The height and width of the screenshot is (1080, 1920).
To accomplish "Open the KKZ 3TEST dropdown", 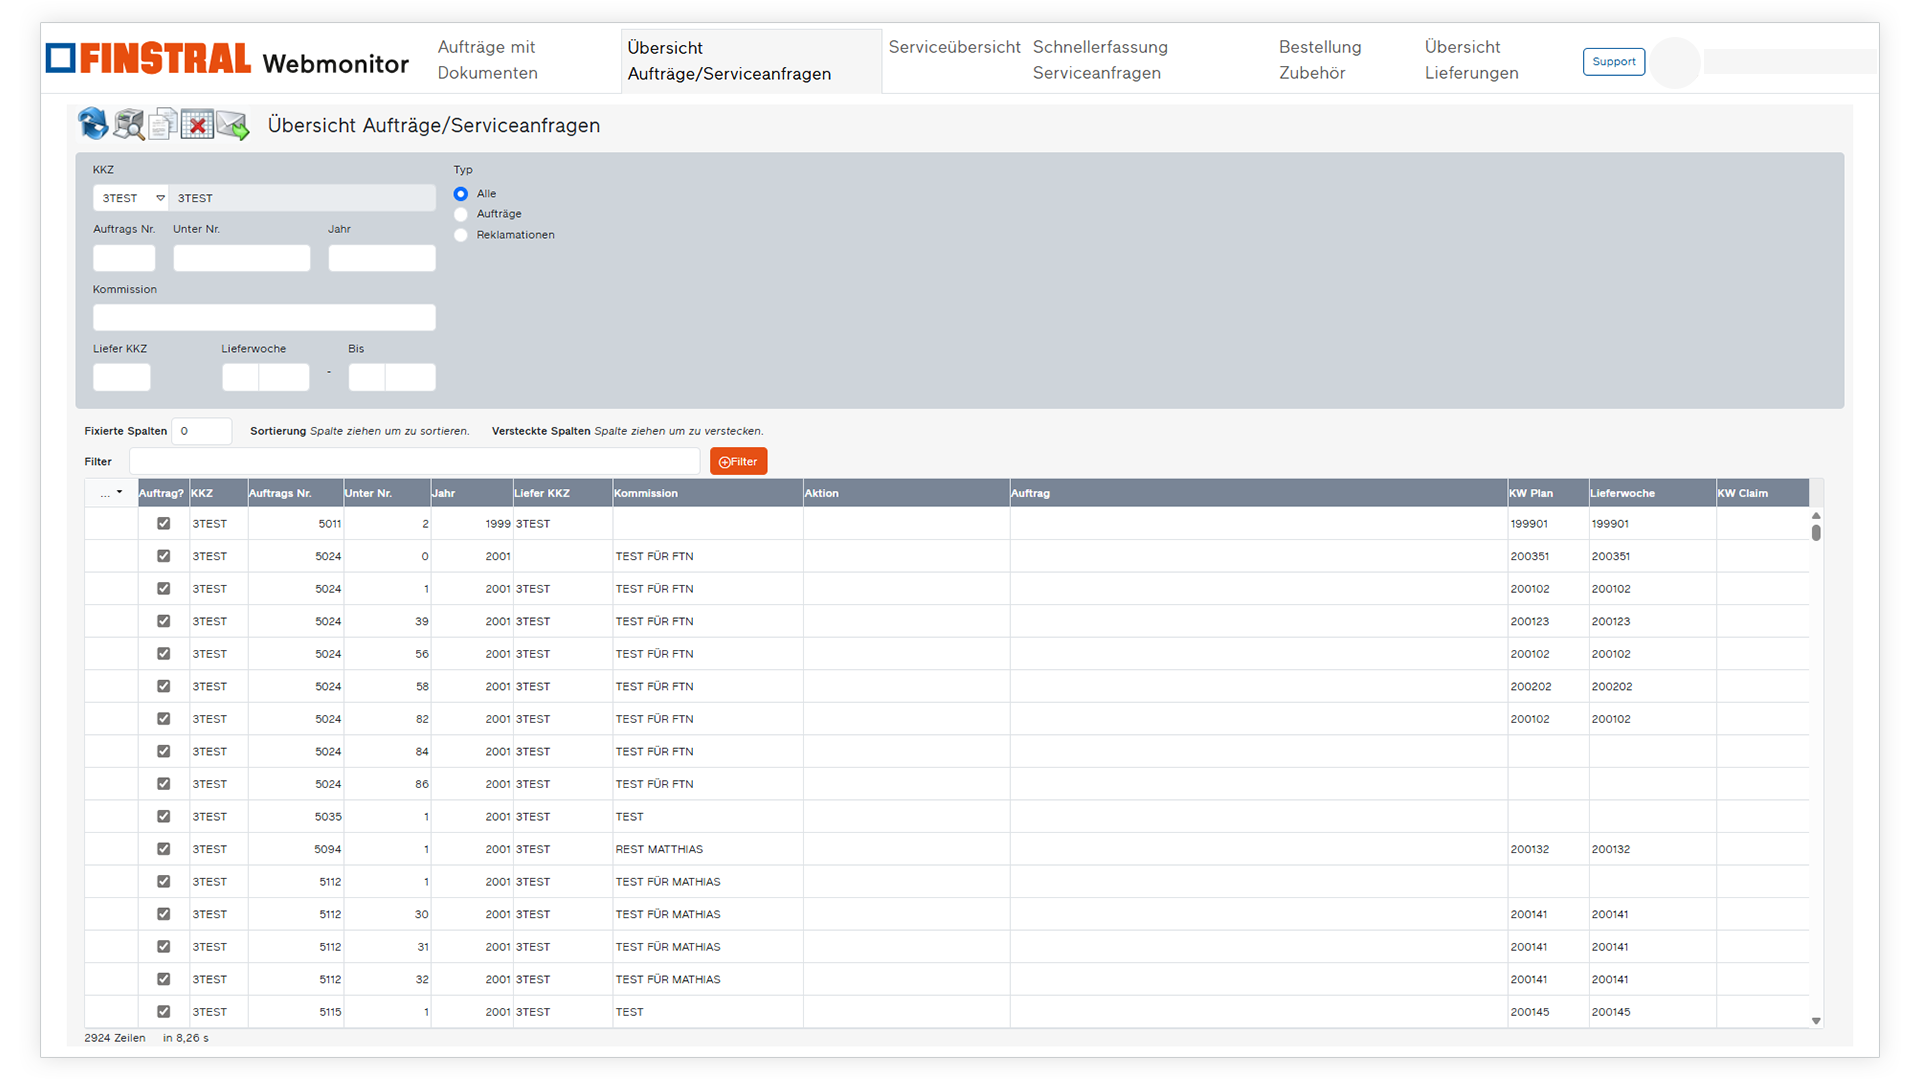I will [x=131, y=198].
